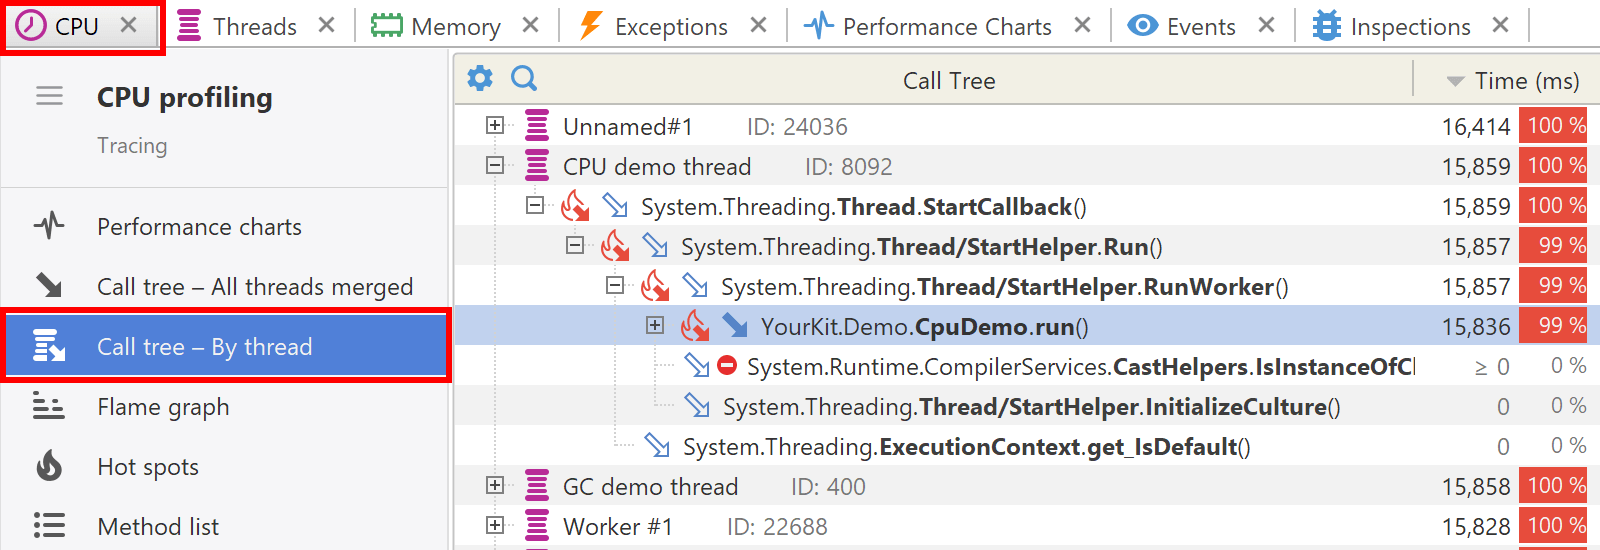Switch to the Threads tab
Image resolution: width=1600 pixels, height=550 pixels.
click(x=254, y=26)
